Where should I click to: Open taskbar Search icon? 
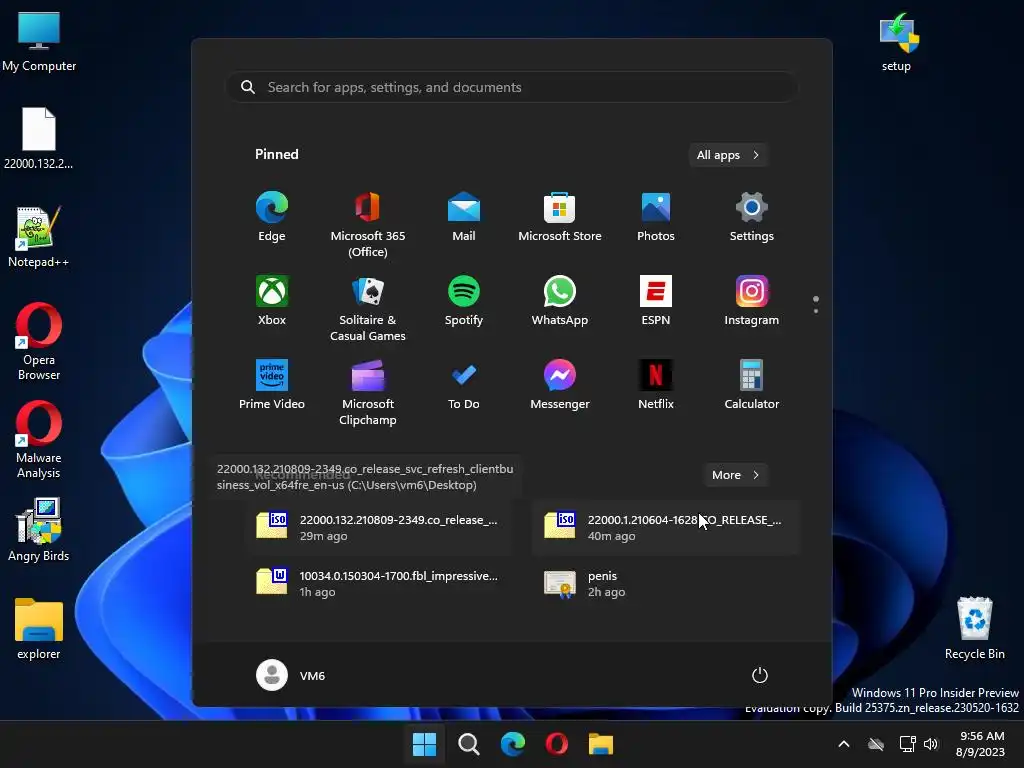468,744
